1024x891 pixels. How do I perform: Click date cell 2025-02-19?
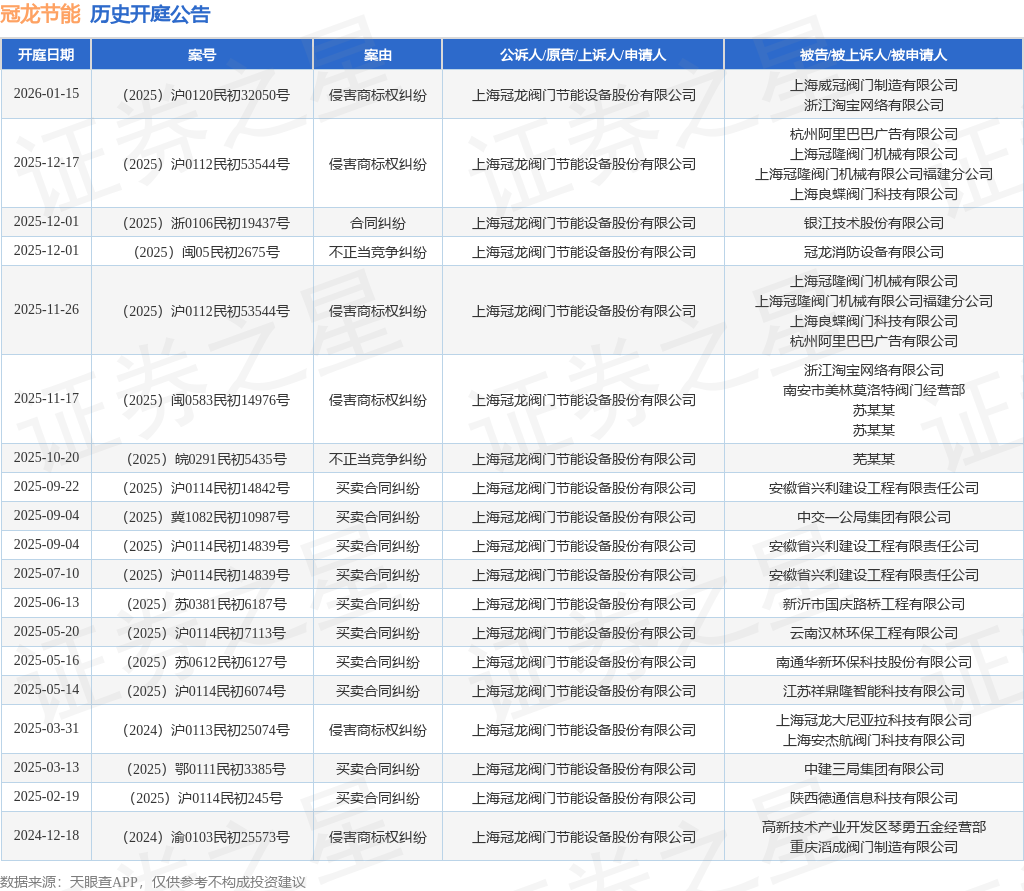pyautogui.click(x=46, y=796)
